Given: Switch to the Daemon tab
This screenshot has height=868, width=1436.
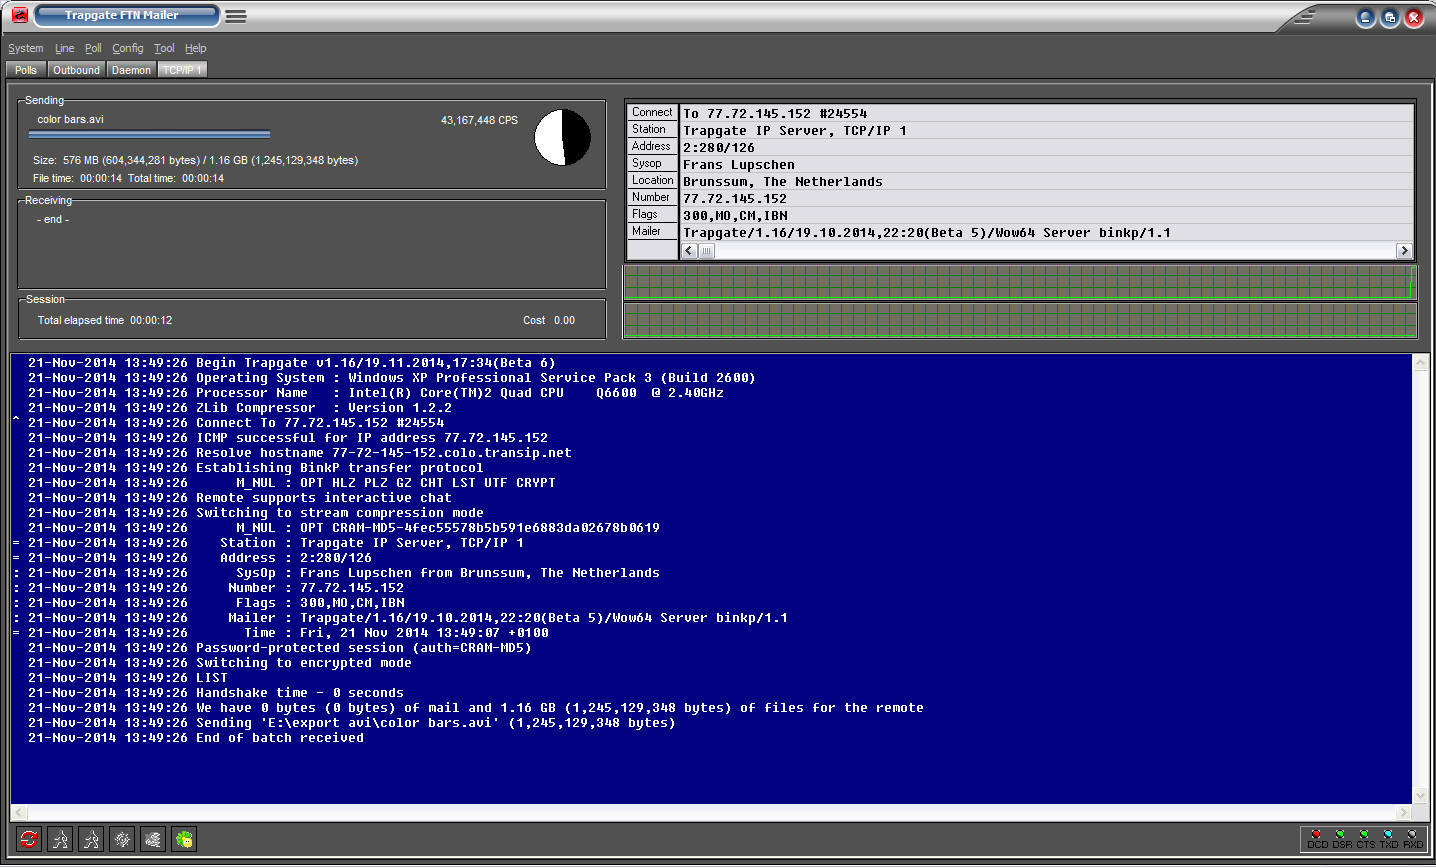Looking at the screenshot, I should coord(131,70).
